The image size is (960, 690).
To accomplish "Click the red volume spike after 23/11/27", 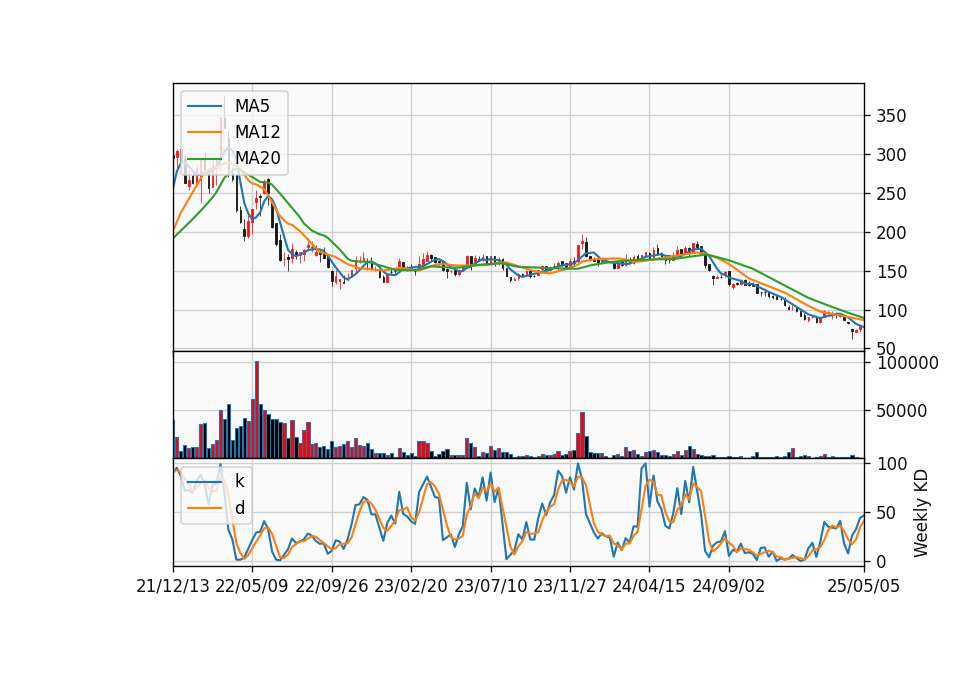I will tap(582, 435).
